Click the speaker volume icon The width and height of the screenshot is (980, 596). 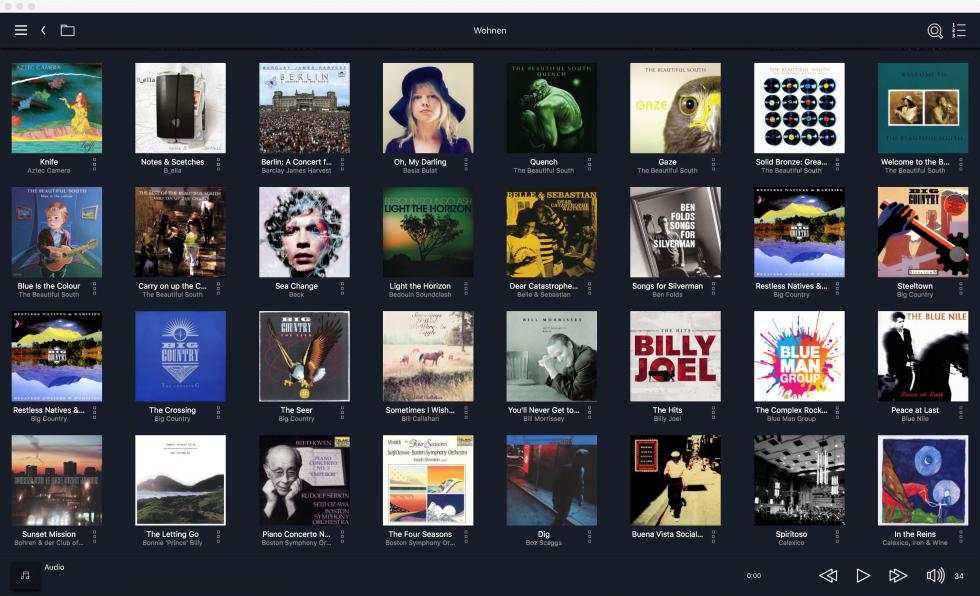pyautogui.click(x=935, y=575)
